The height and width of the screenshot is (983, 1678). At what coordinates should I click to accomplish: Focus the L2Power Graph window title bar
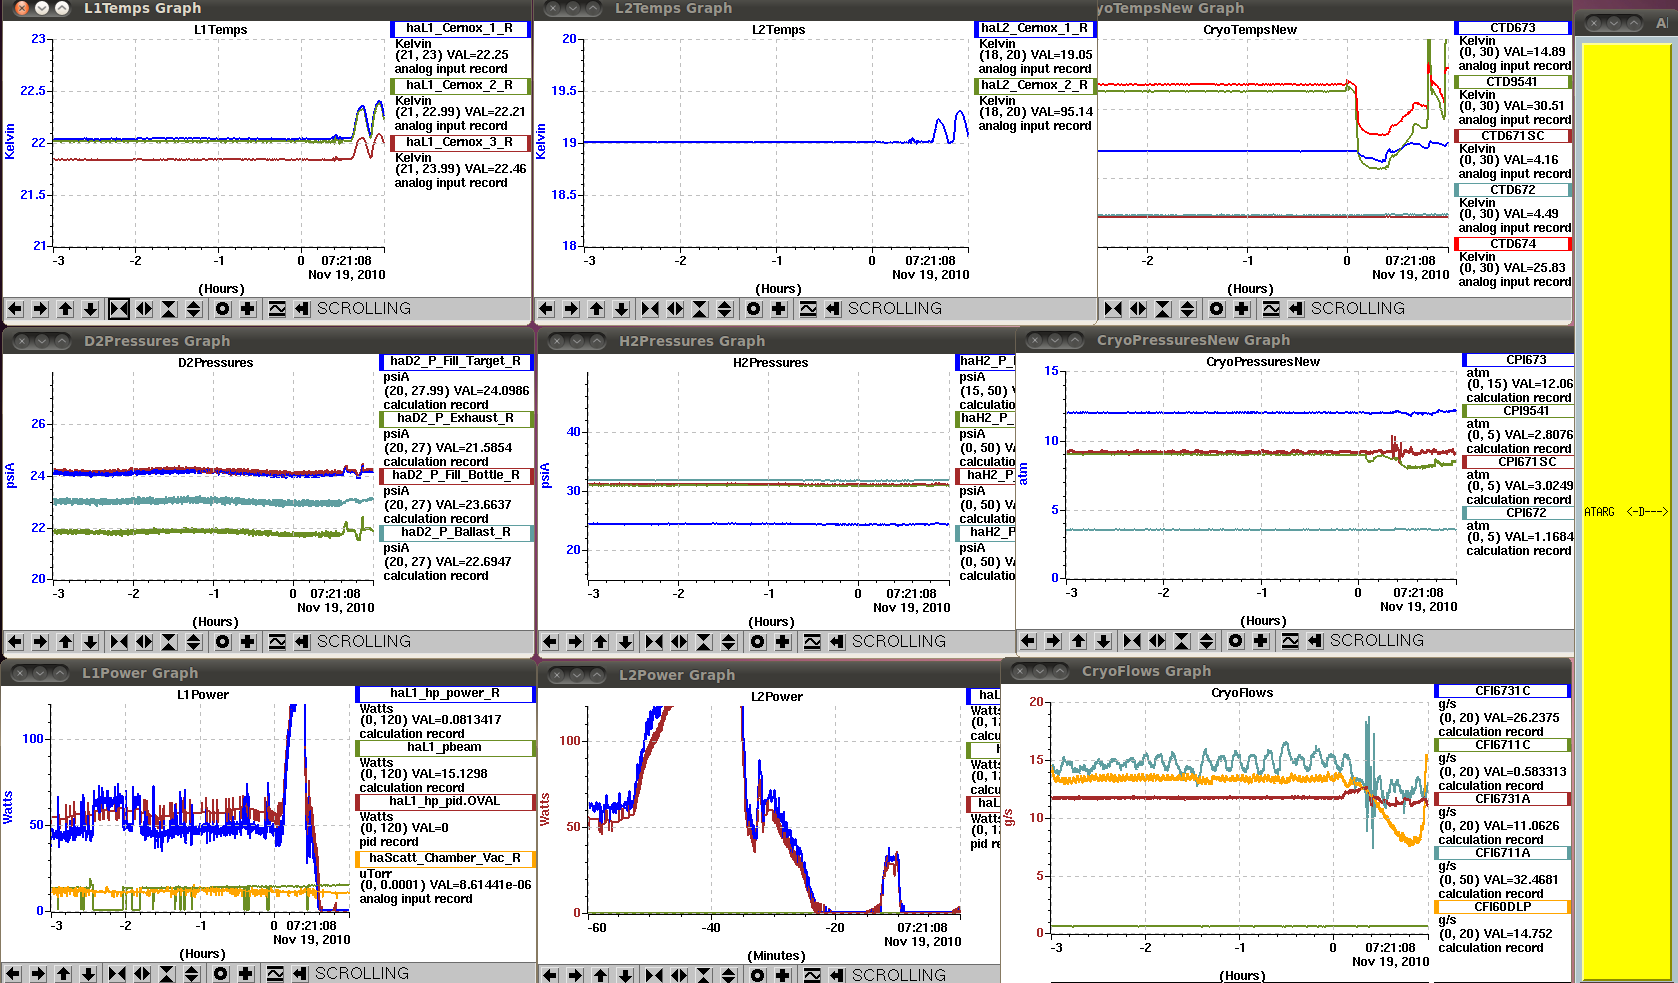[768, 675]
